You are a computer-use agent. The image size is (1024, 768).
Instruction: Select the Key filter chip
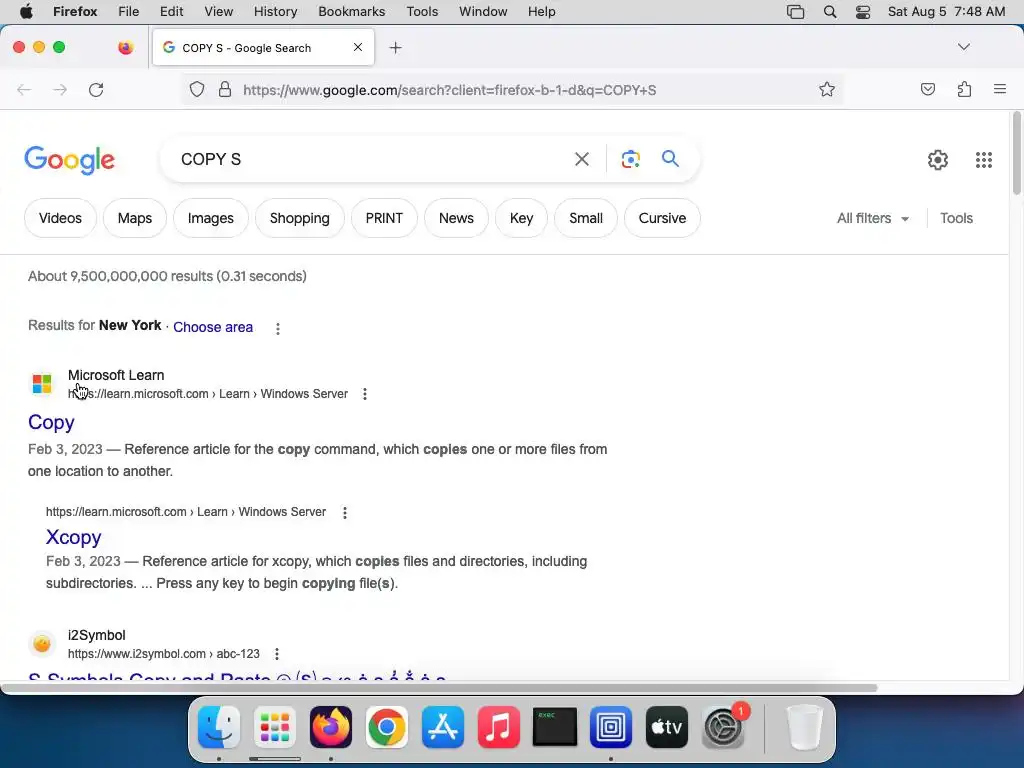pos(521,218)
